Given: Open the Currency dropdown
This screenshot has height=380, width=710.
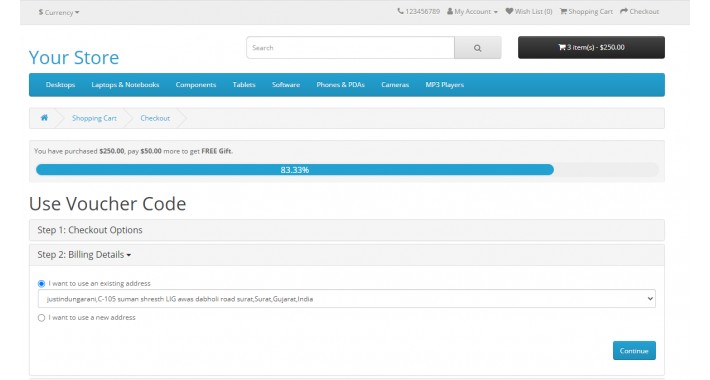Looking at the screenshot, I should (59, 12).
